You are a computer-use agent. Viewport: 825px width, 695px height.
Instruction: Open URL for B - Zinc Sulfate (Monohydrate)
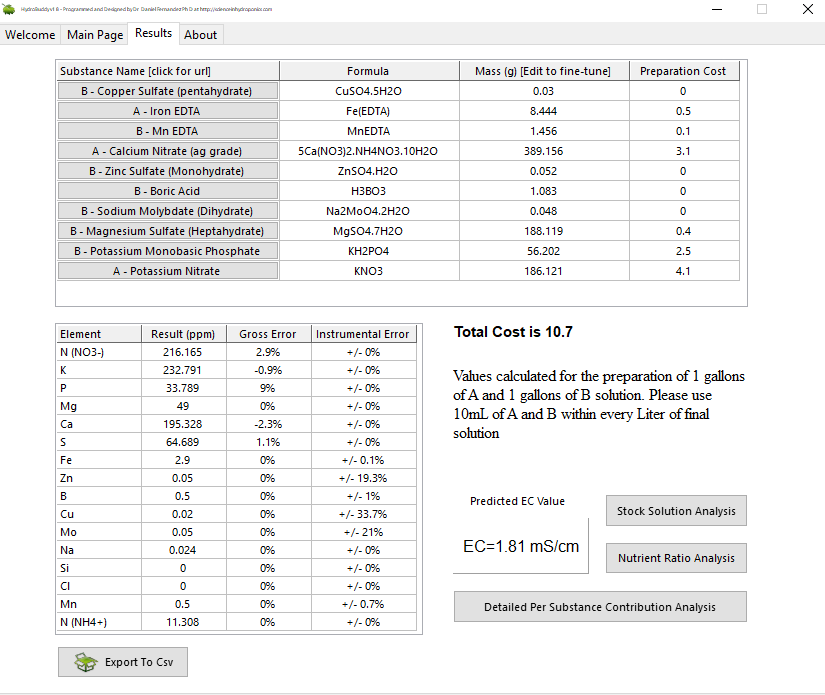pyautogui.click(x=168, y=171)
